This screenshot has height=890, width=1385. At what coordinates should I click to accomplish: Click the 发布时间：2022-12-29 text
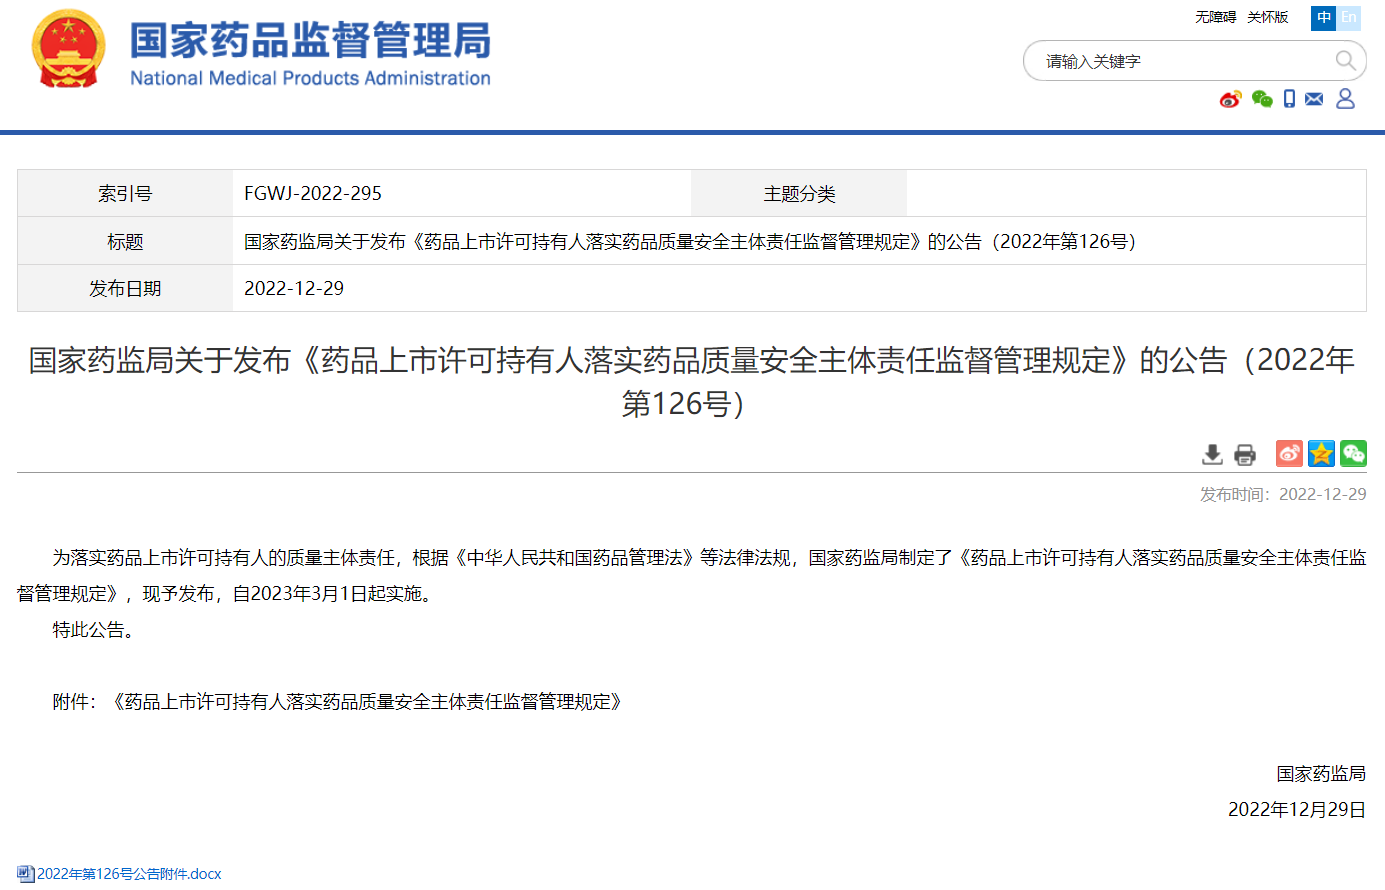coord(1283,494)
